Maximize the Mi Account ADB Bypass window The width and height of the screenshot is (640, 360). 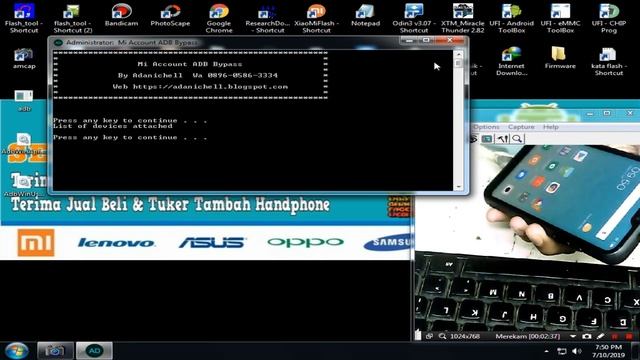coord(426,40)
